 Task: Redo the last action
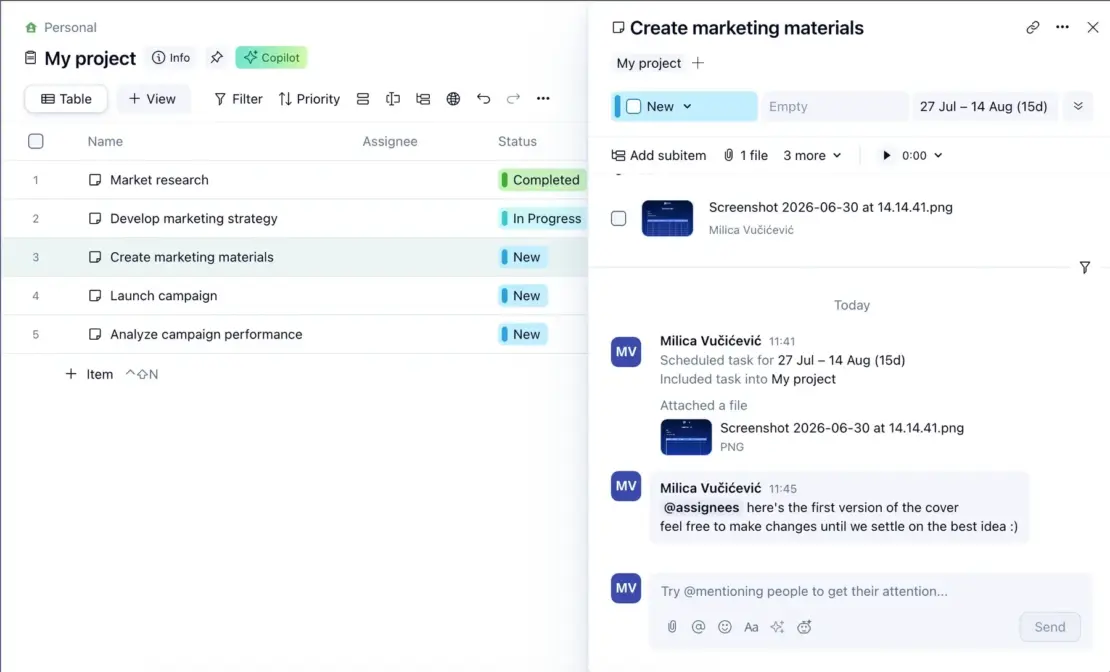click(x=513, y=99)
